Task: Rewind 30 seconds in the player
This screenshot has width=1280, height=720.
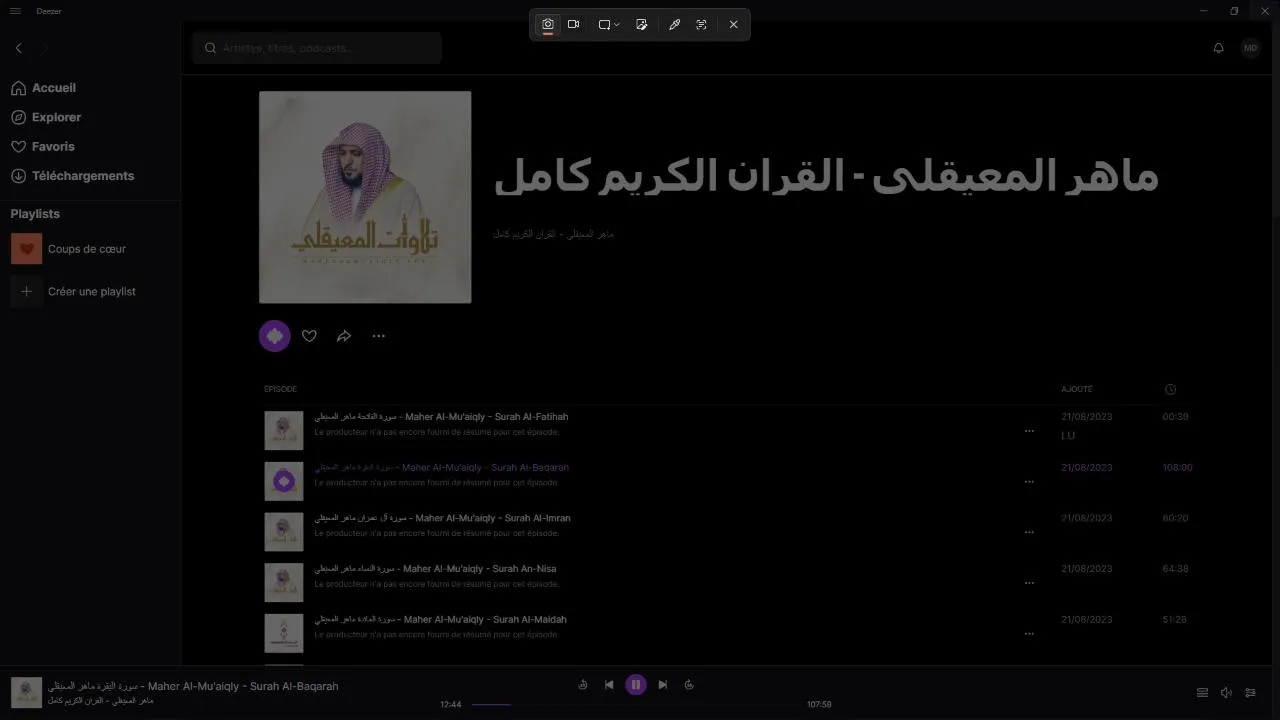Action: 583,685
